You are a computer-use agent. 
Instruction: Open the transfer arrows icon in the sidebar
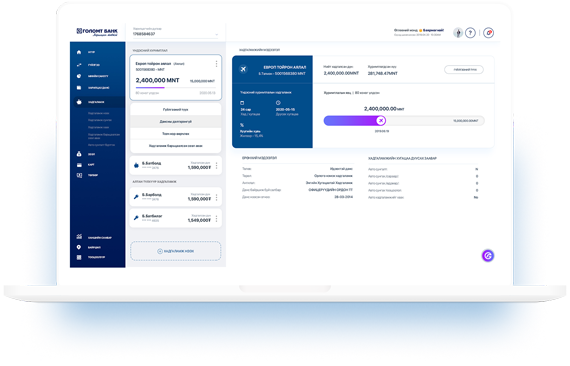click(79, 65)
